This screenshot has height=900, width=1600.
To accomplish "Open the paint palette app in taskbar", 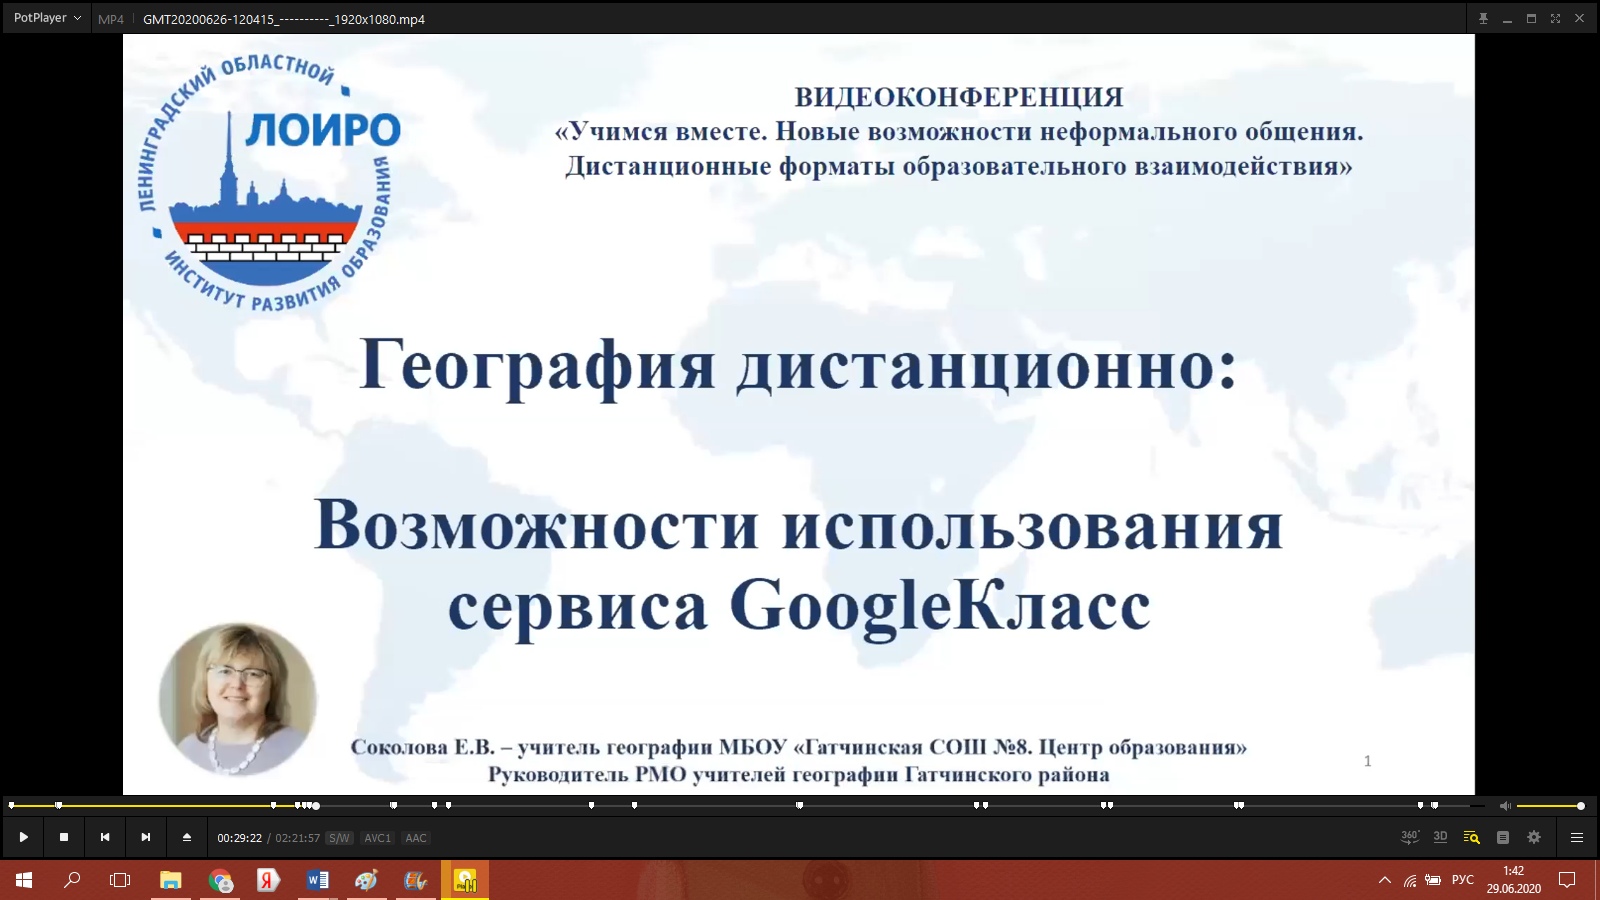I will (366, 880).
